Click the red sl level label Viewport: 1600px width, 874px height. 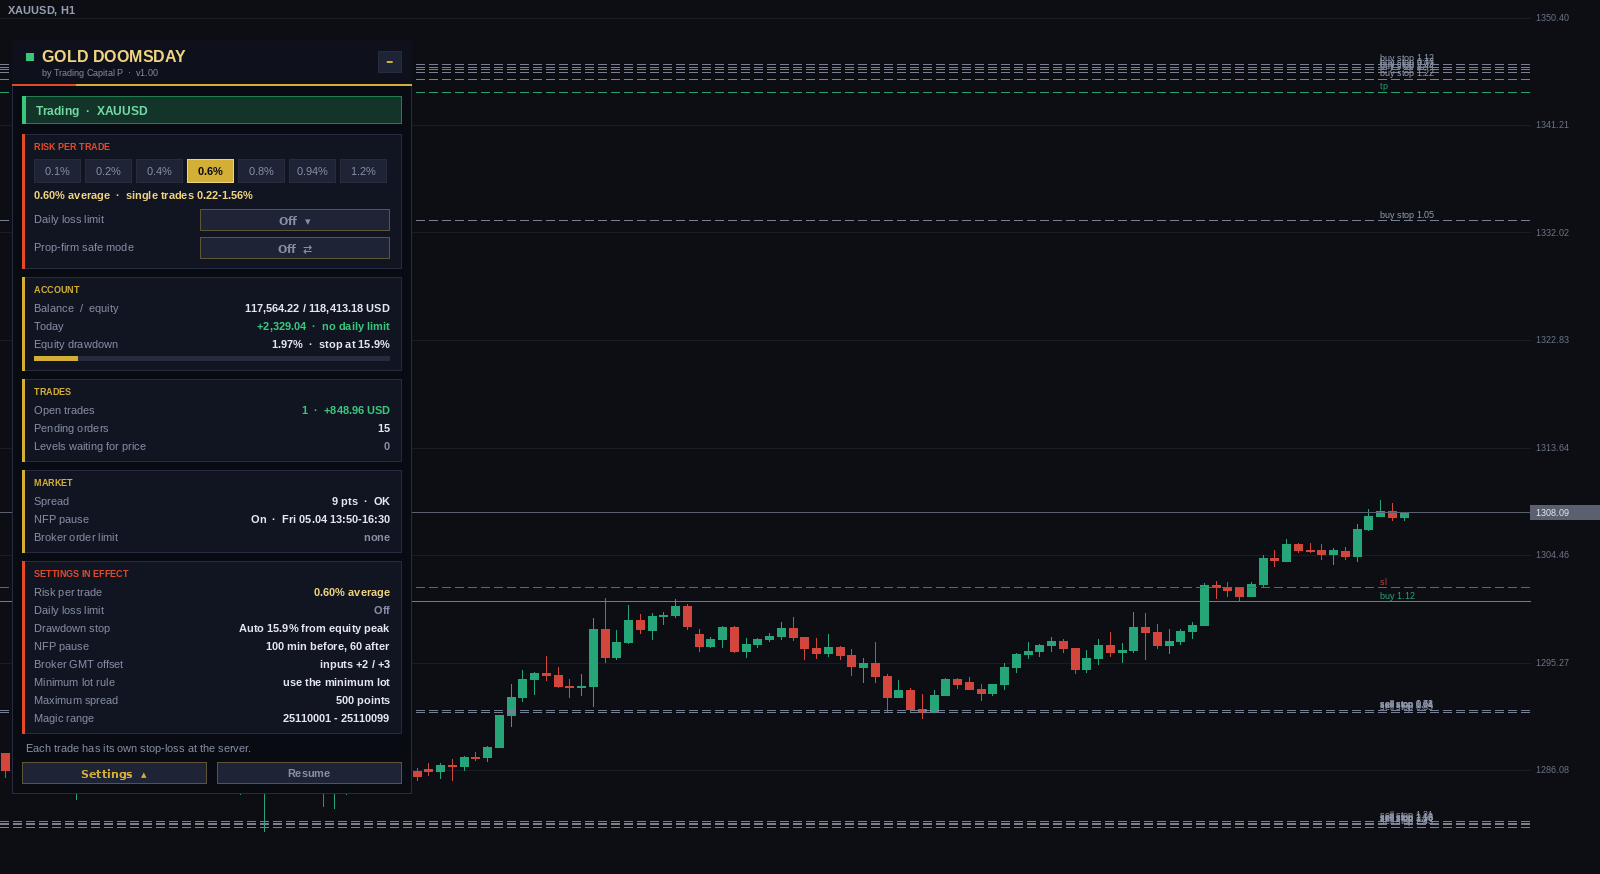1383,582
